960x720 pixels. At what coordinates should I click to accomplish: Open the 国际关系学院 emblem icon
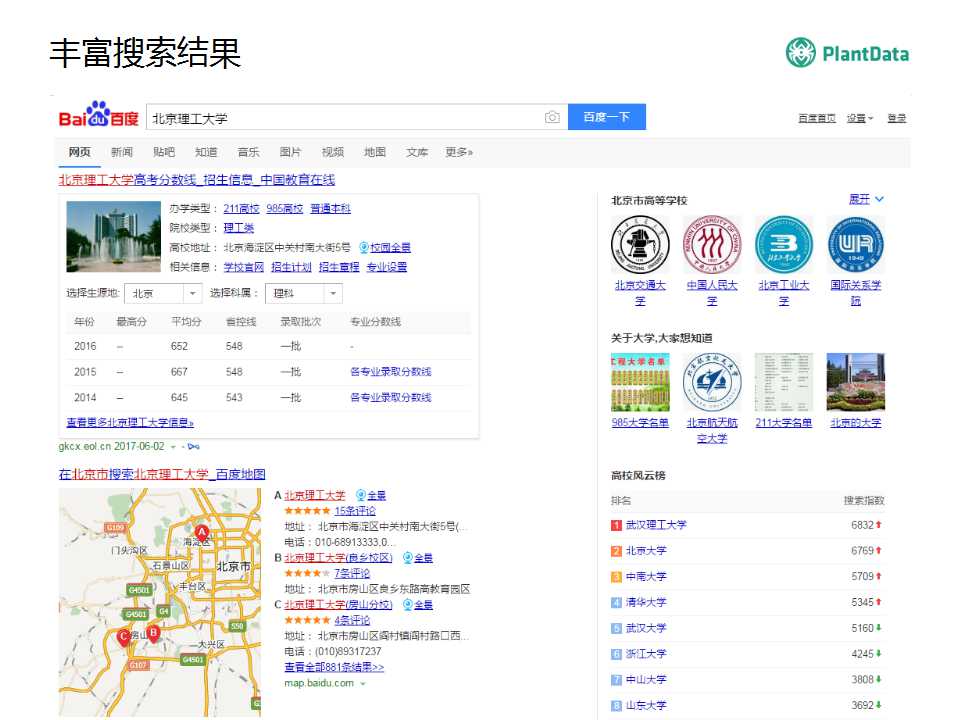pos(855,245)
